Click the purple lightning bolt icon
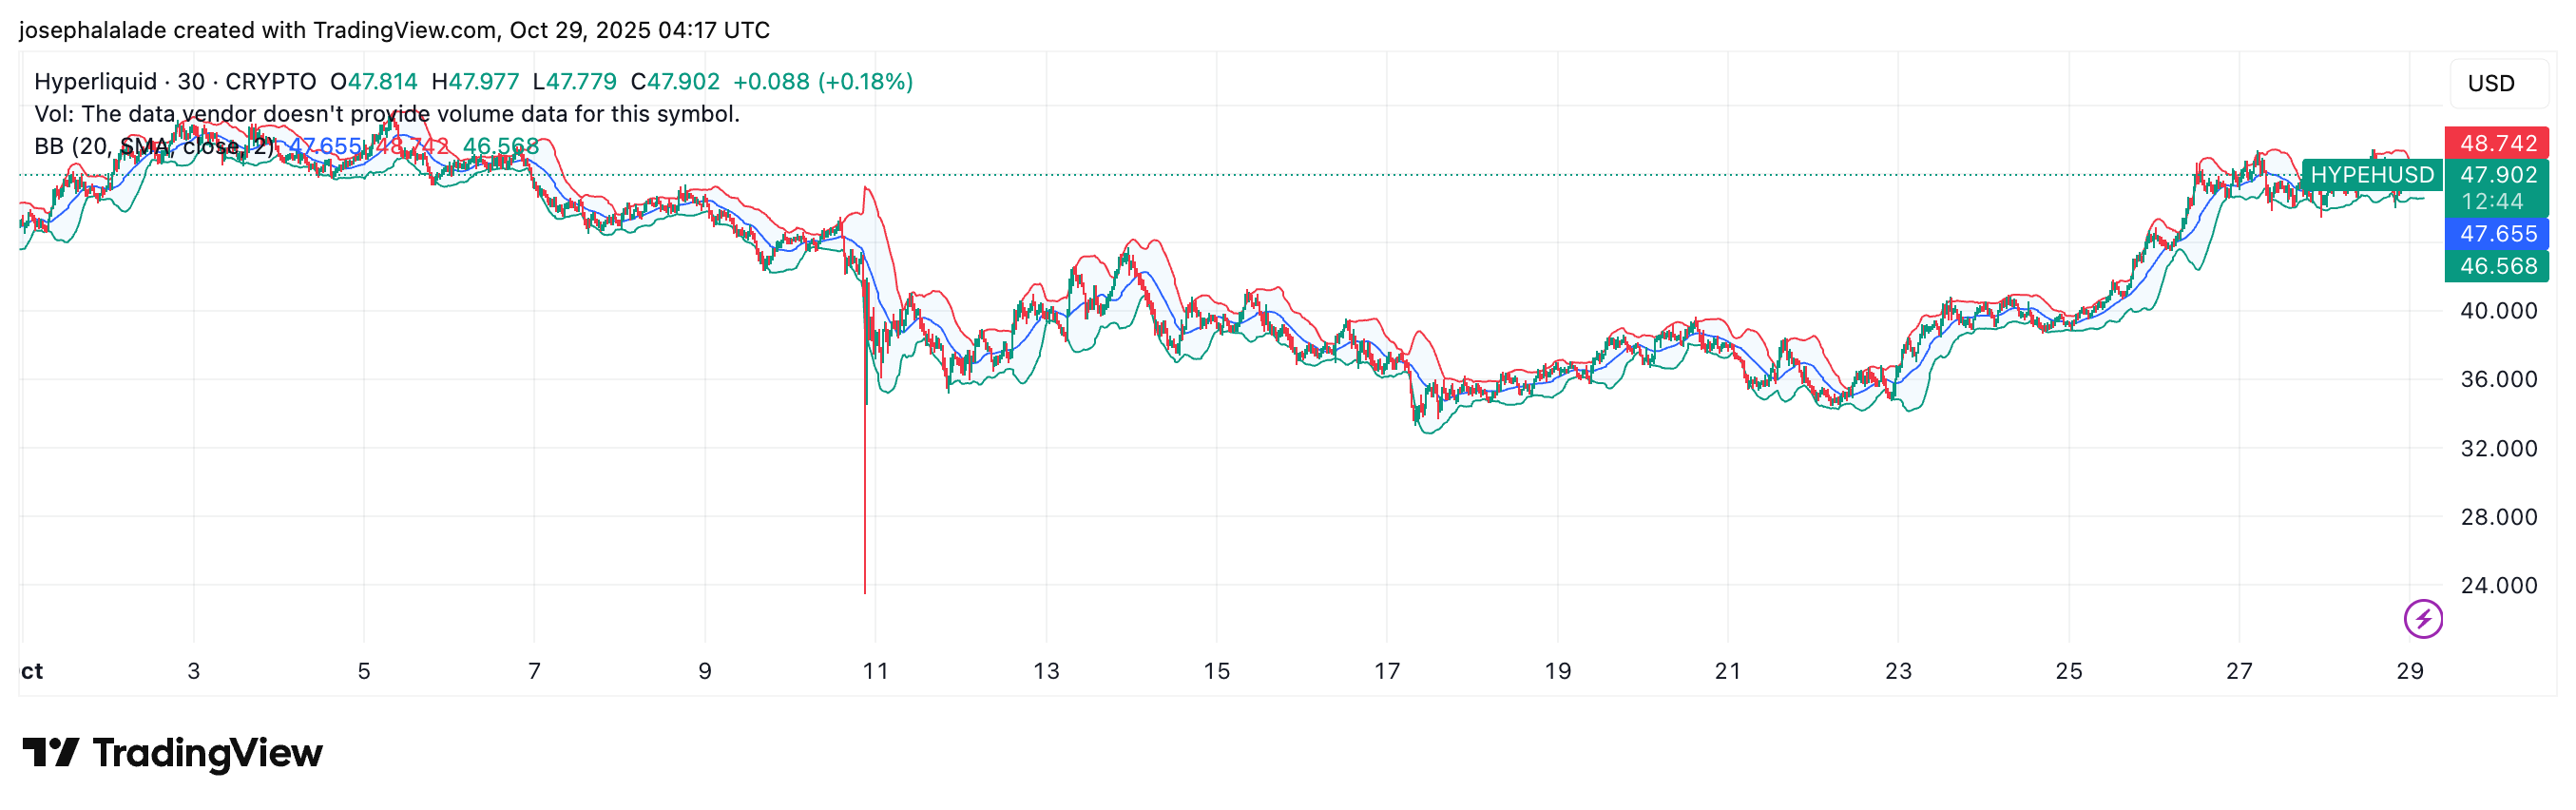Screen dimensions: 2576x810 coord(2422,618)
